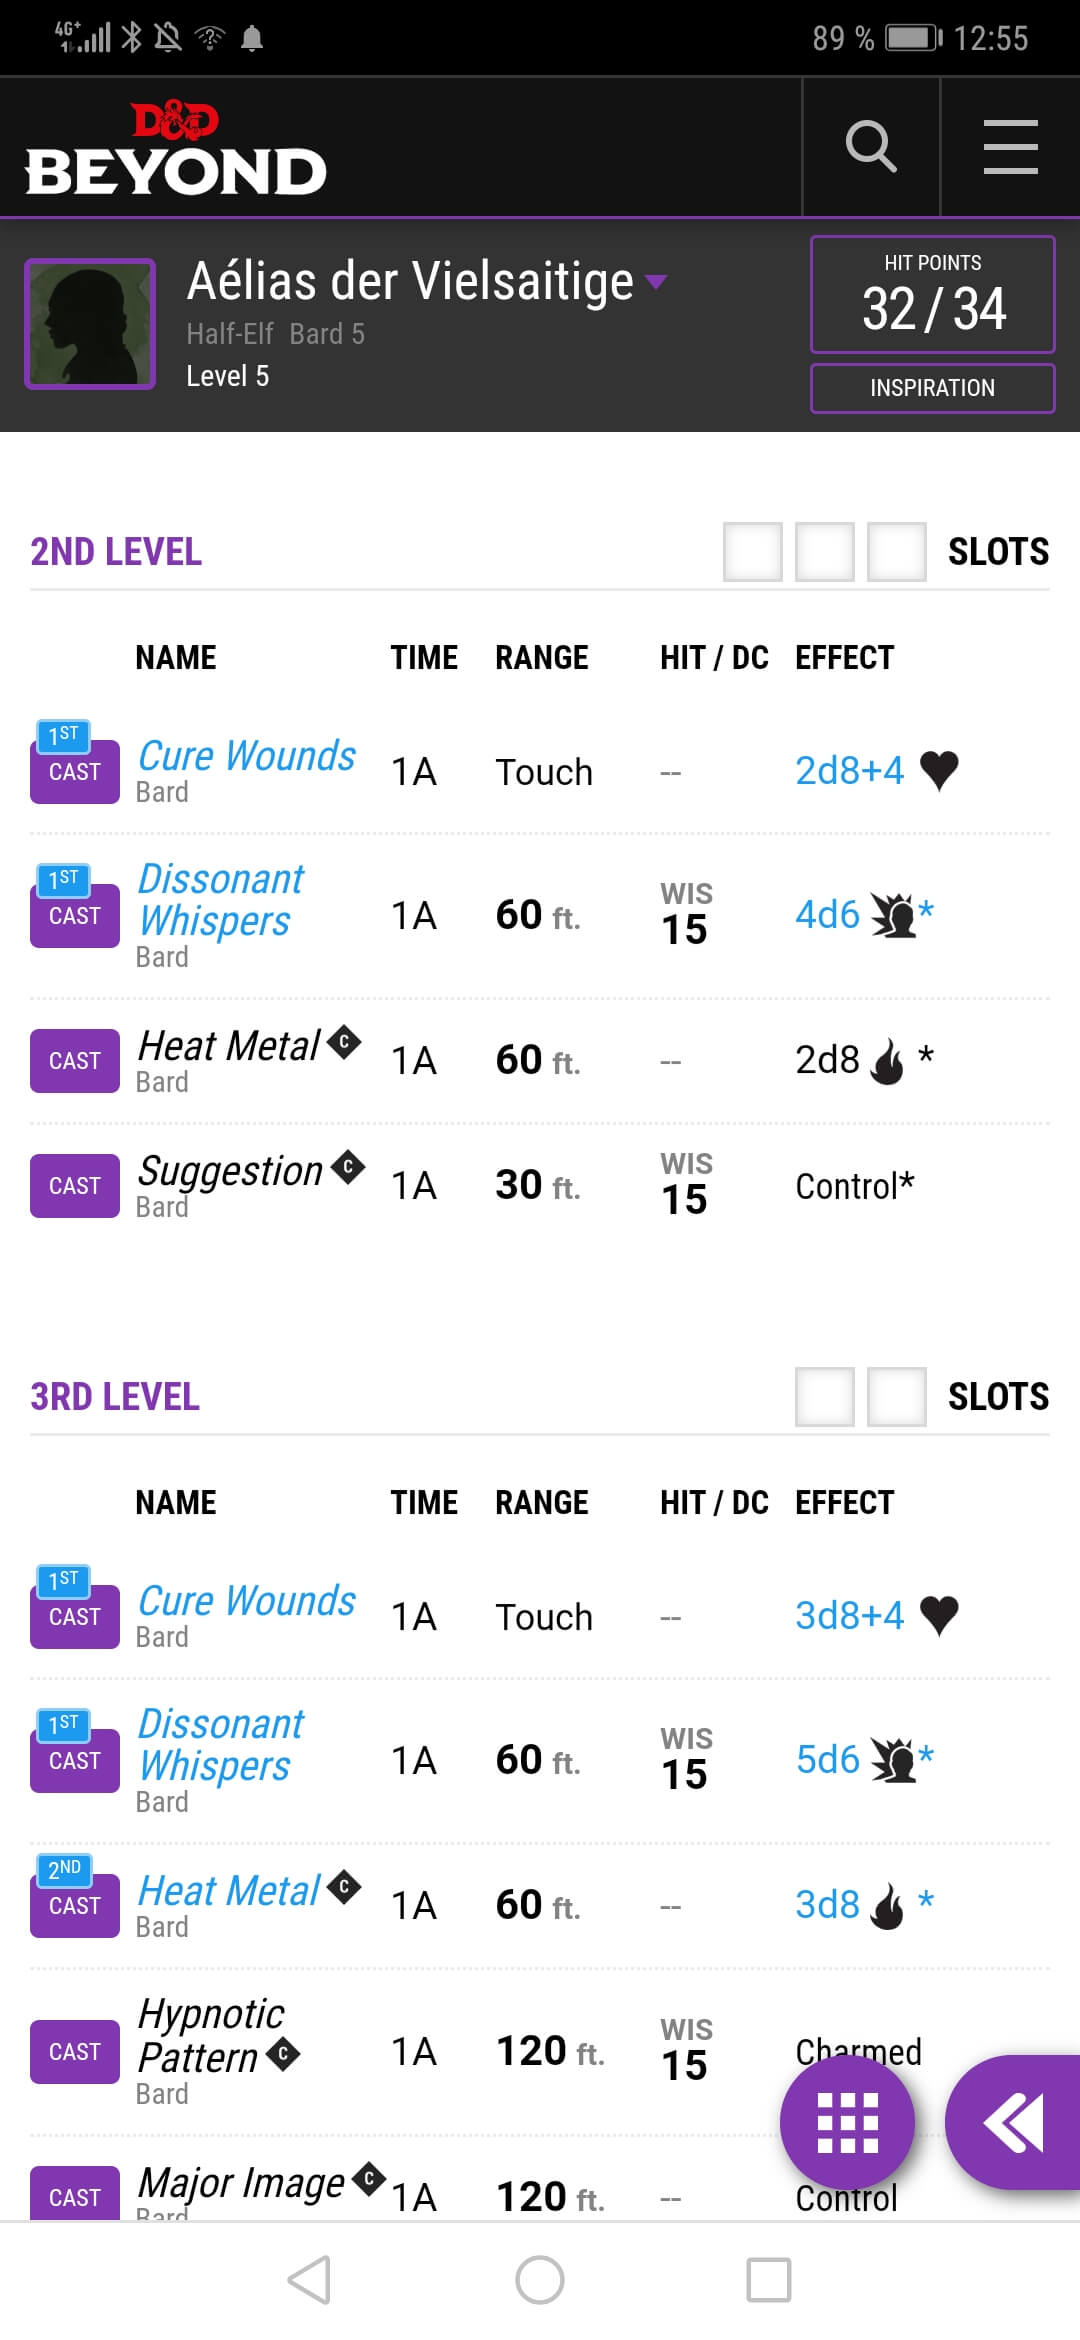Tick the first 3rd Level spell slot

(824, 1396)
